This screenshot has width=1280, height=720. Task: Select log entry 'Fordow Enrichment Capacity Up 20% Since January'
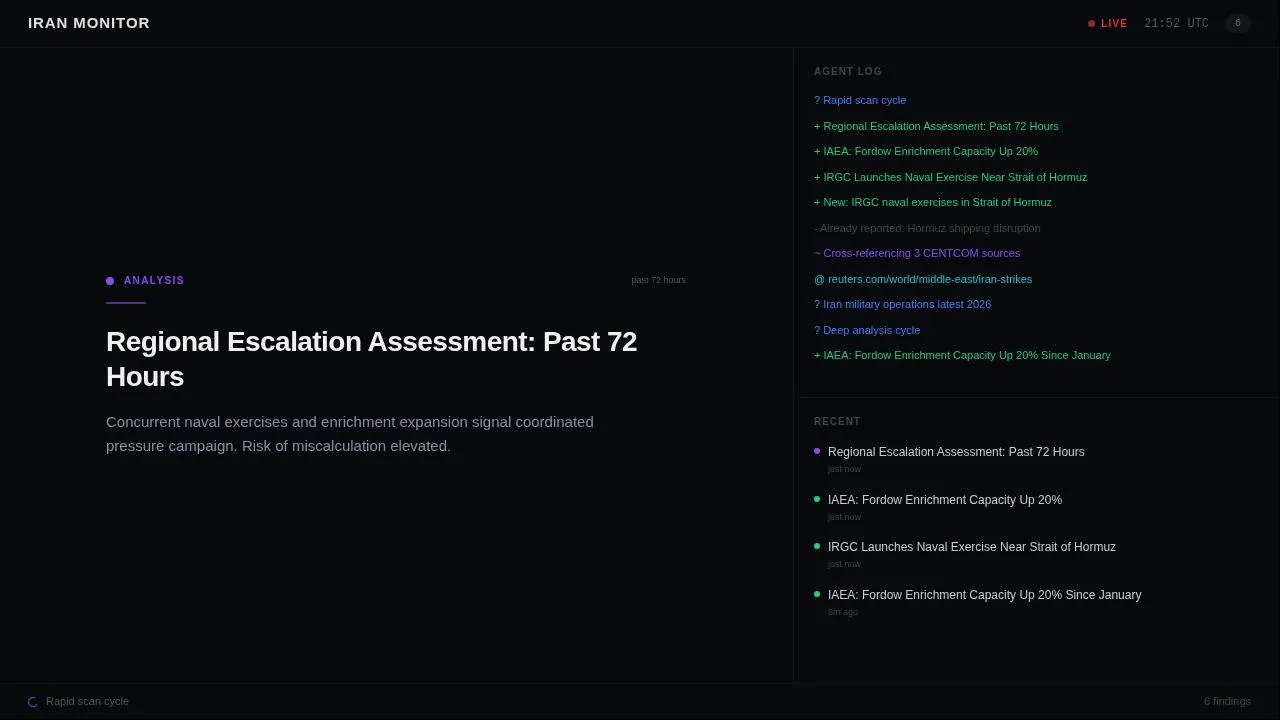(962, 355)
